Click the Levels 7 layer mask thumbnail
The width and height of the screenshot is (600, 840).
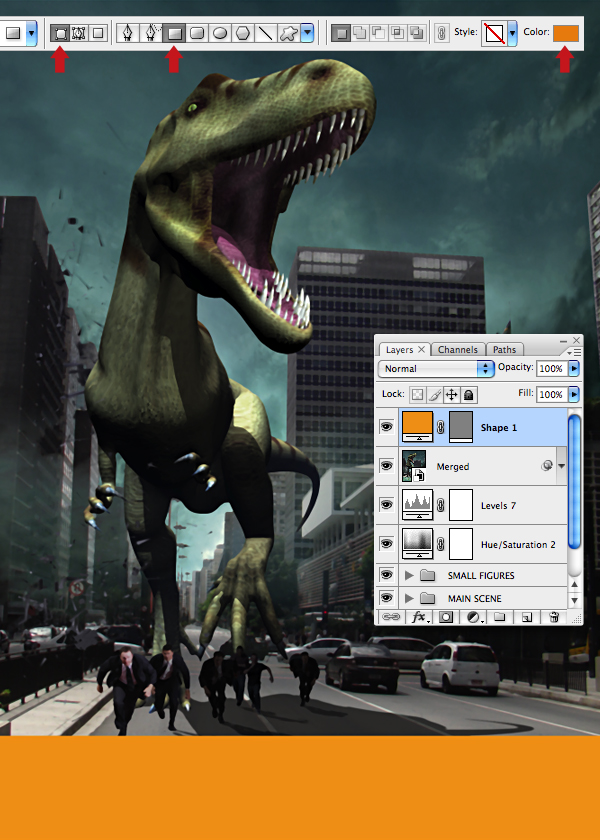coord(461,505)
